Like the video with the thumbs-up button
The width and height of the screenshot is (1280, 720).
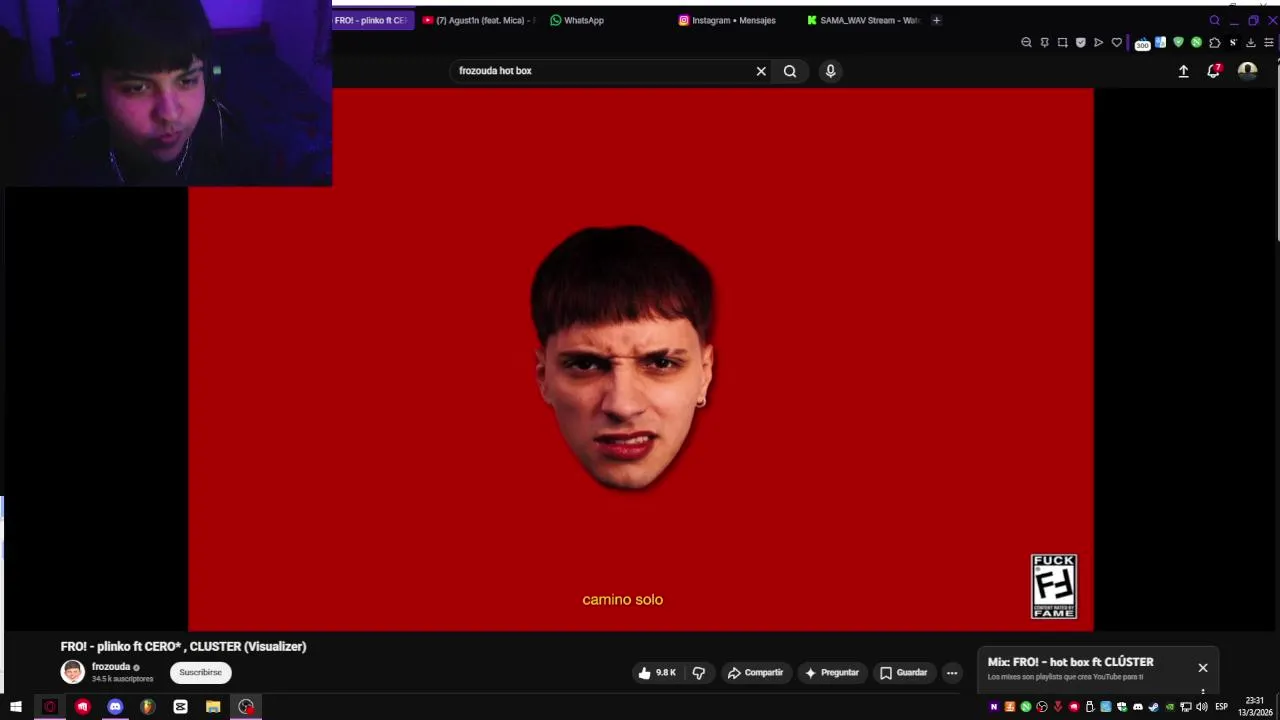pos(657,673)
